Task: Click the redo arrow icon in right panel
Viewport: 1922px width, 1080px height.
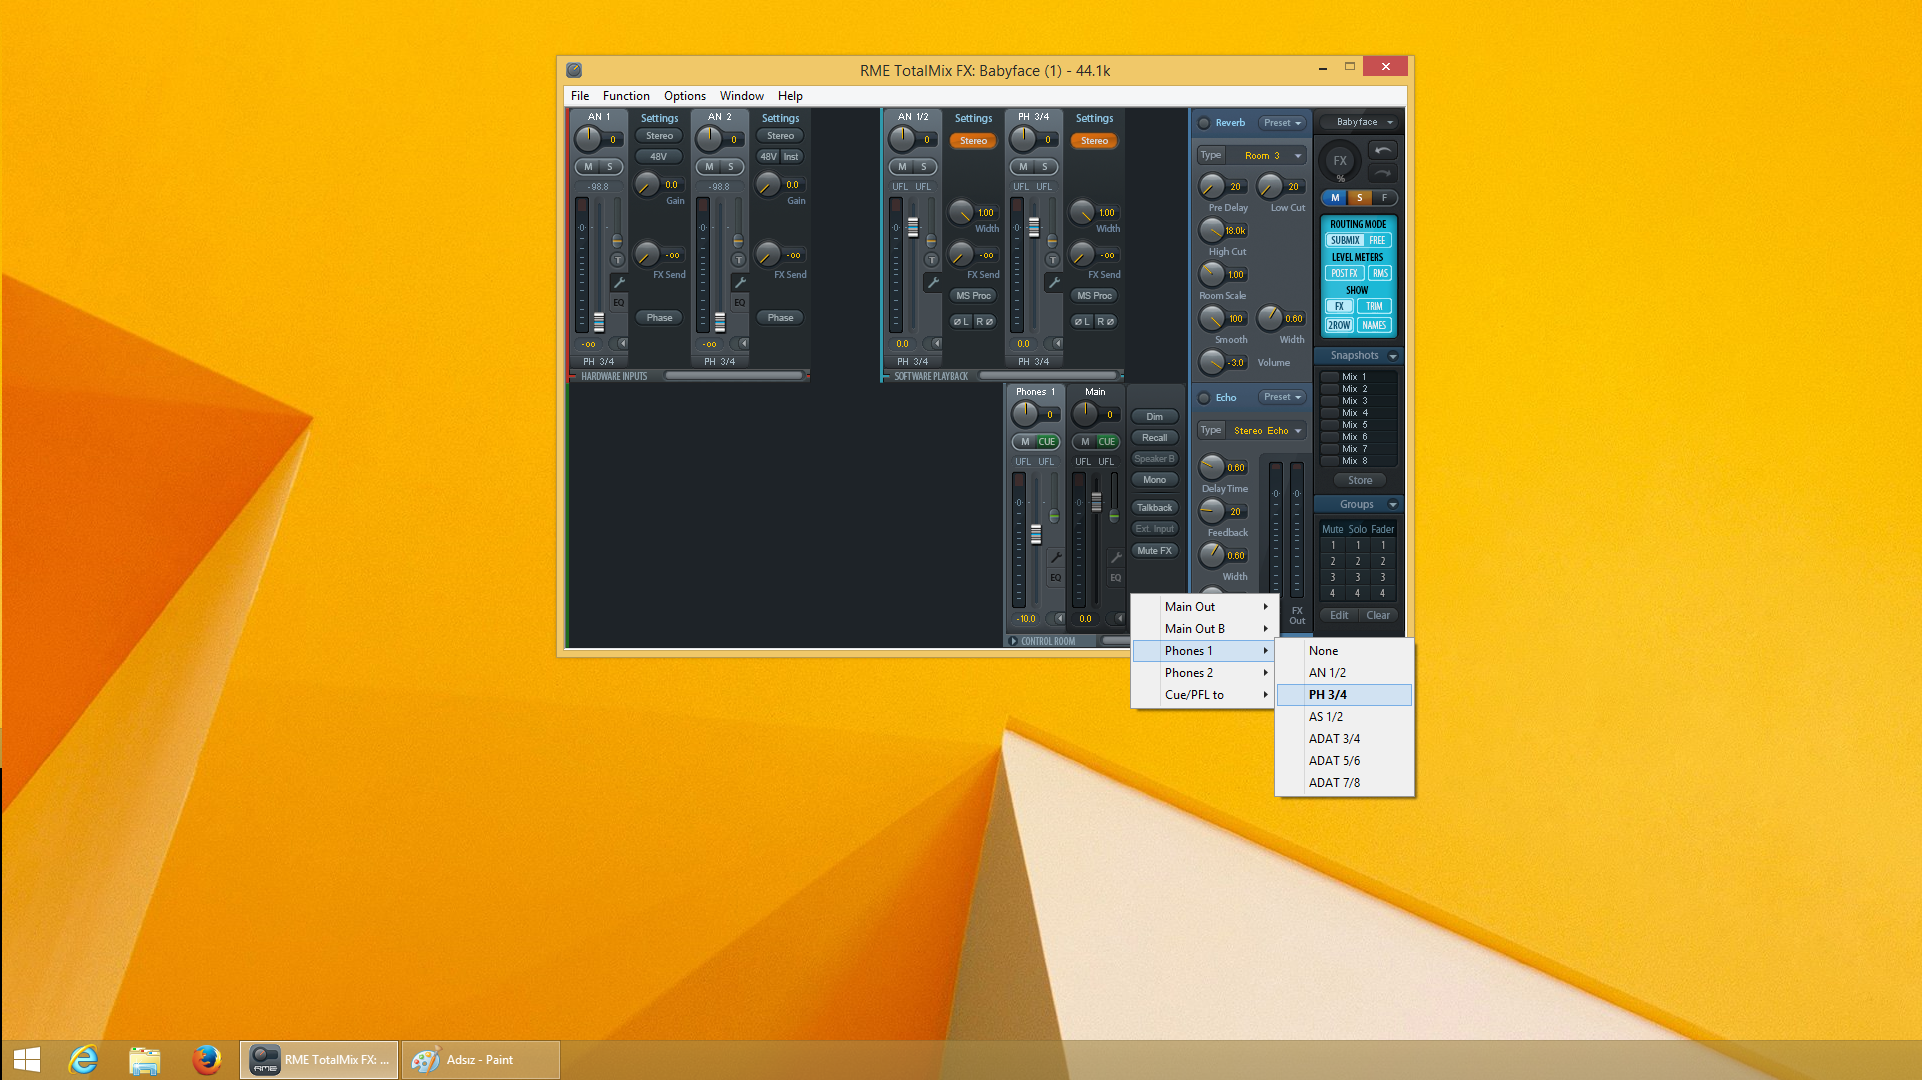Action: [1382, 172]
